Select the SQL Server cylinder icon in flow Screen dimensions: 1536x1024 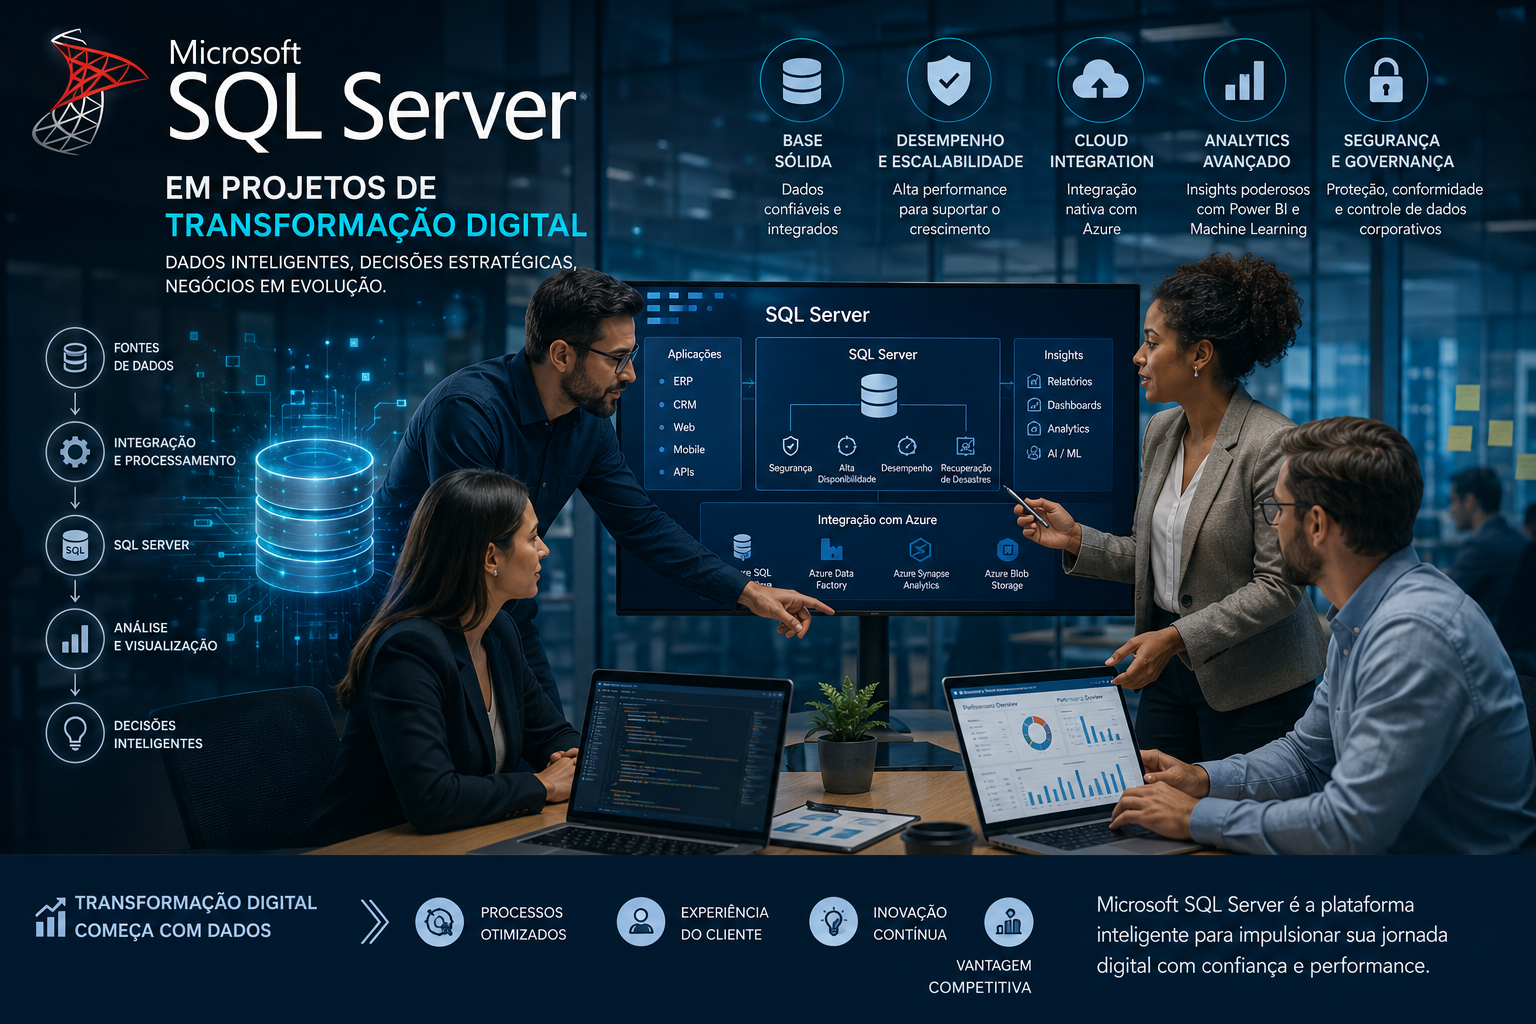click(x=75, y=545)
